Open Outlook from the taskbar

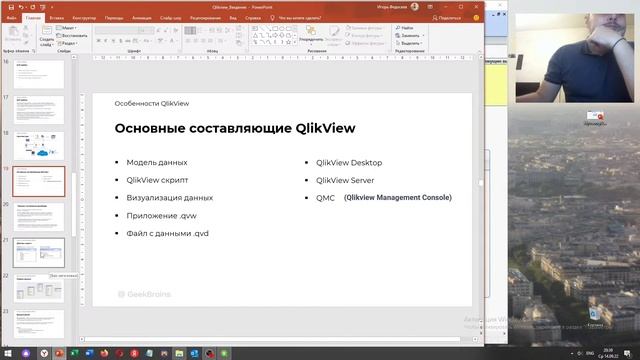[x=194, y=353]
